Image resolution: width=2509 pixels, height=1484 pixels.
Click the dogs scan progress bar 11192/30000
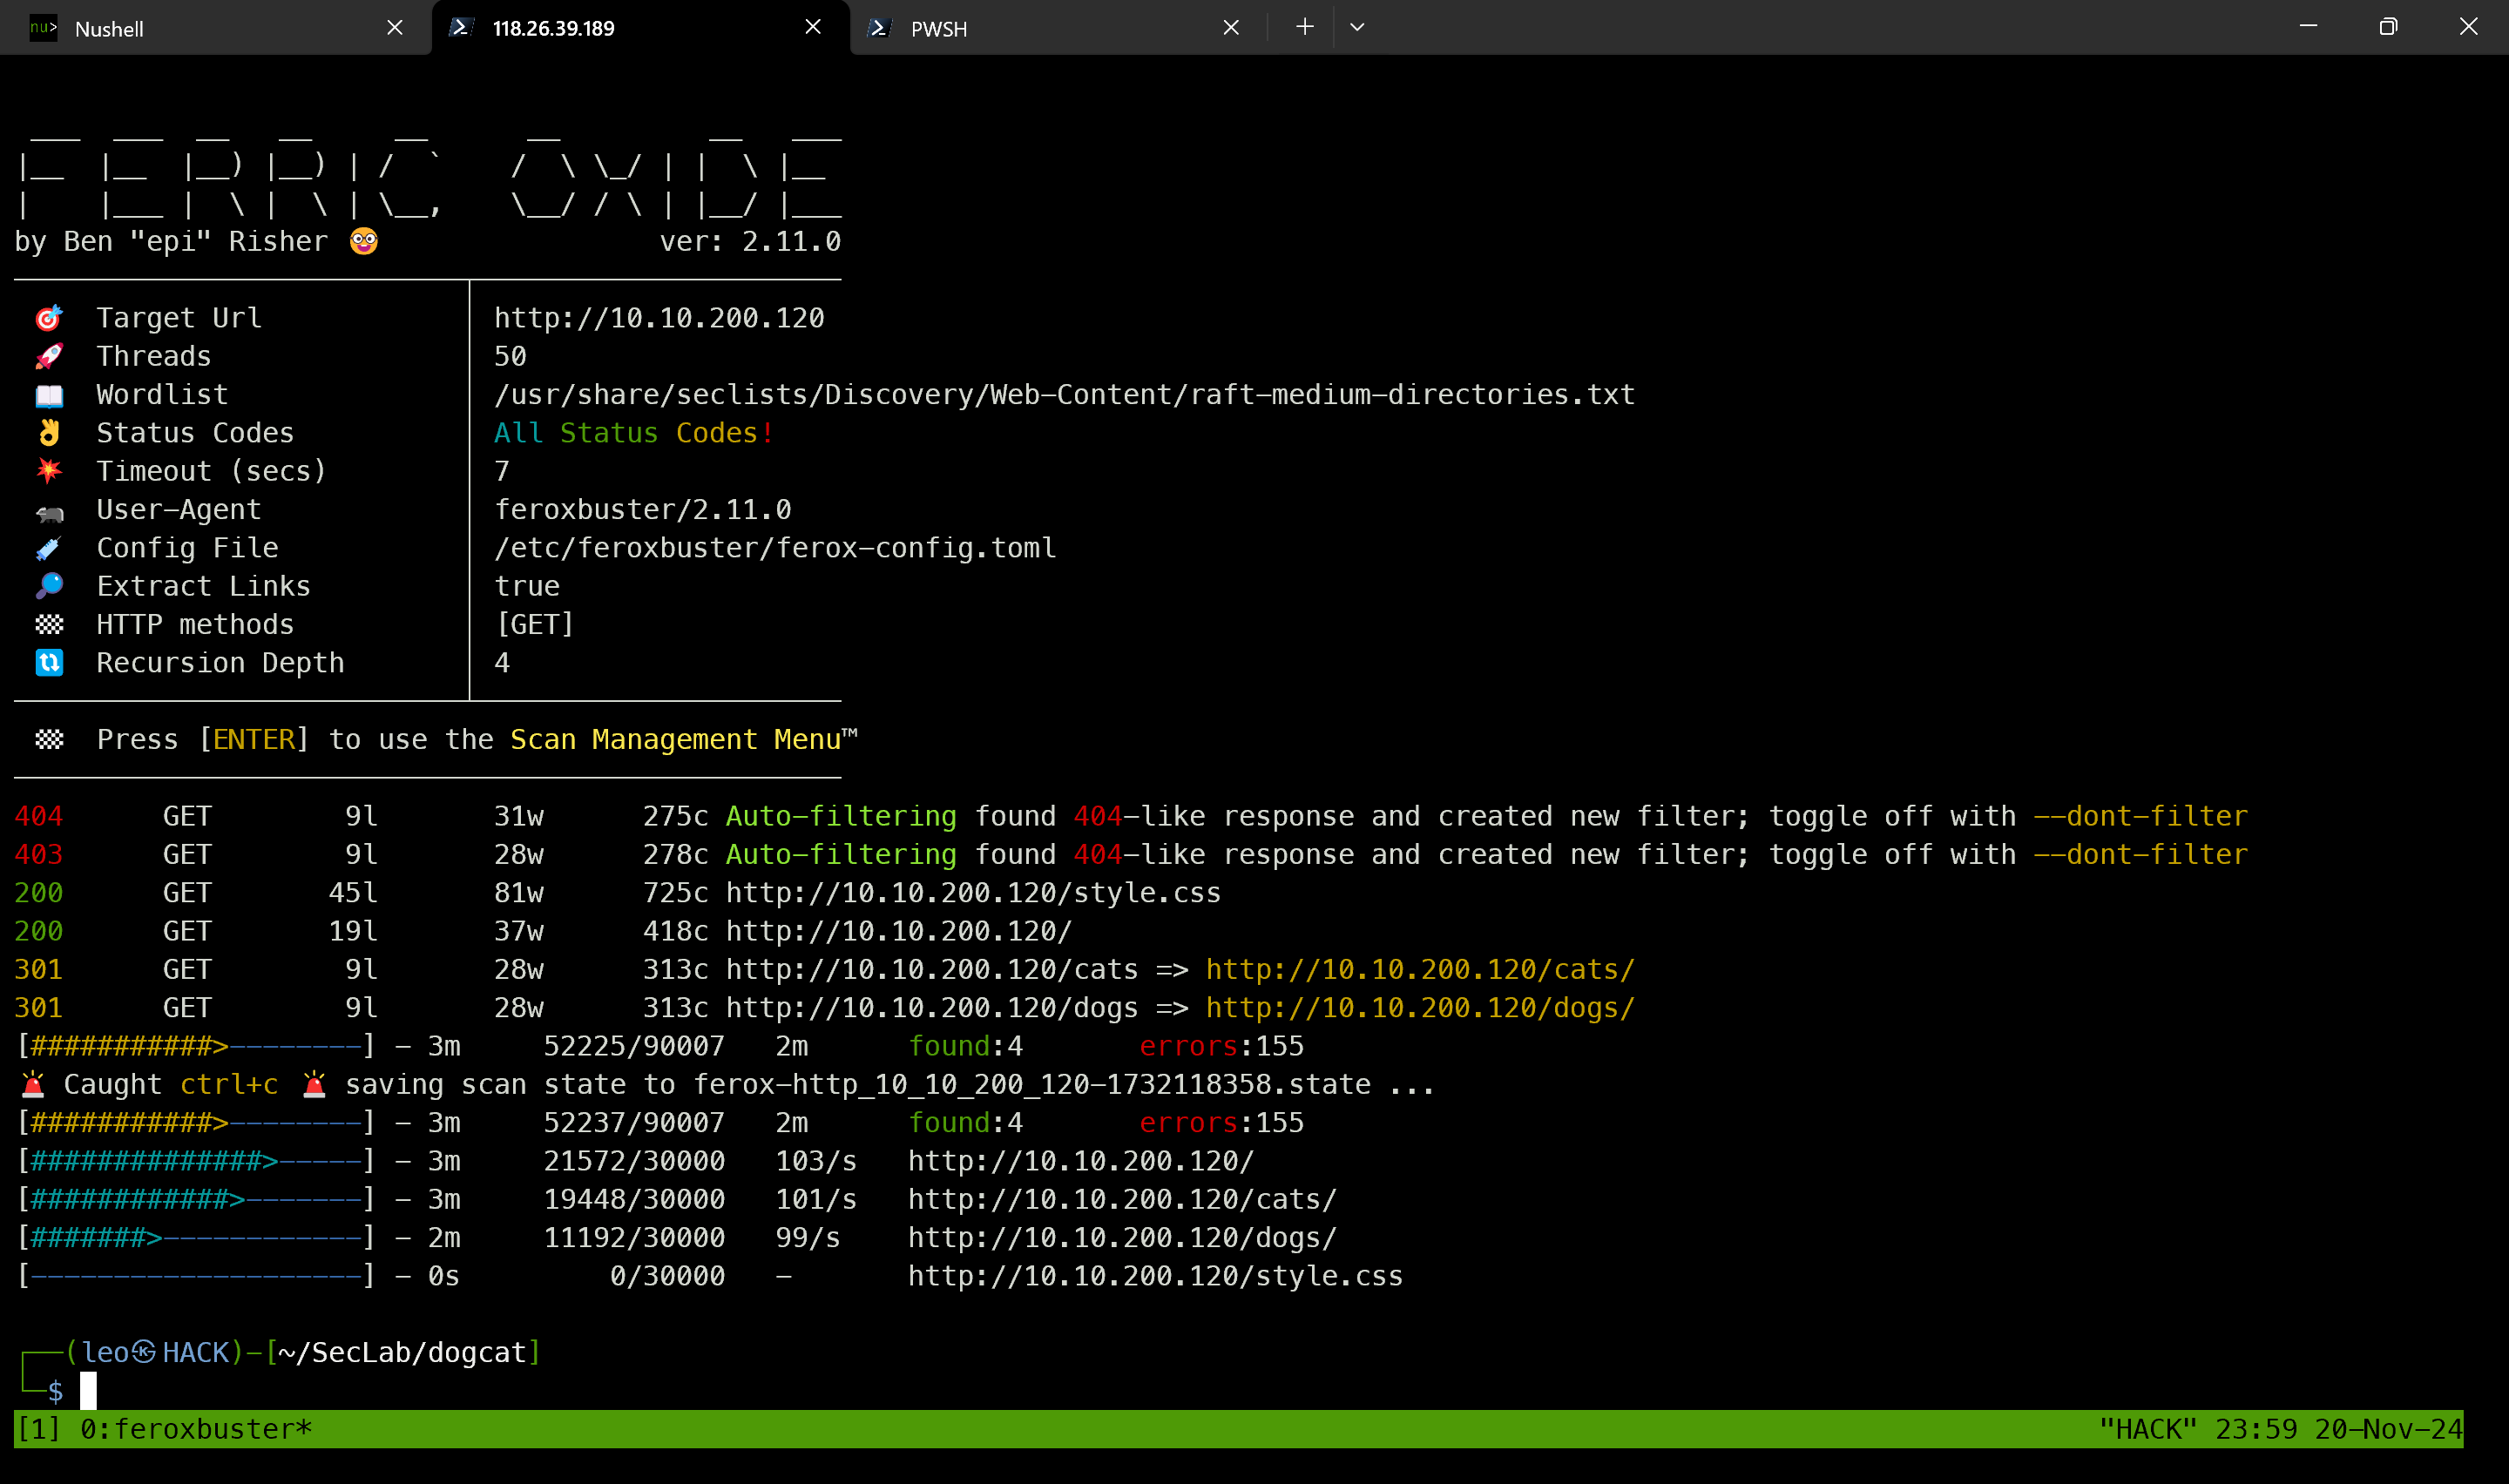coord(196,1238)
